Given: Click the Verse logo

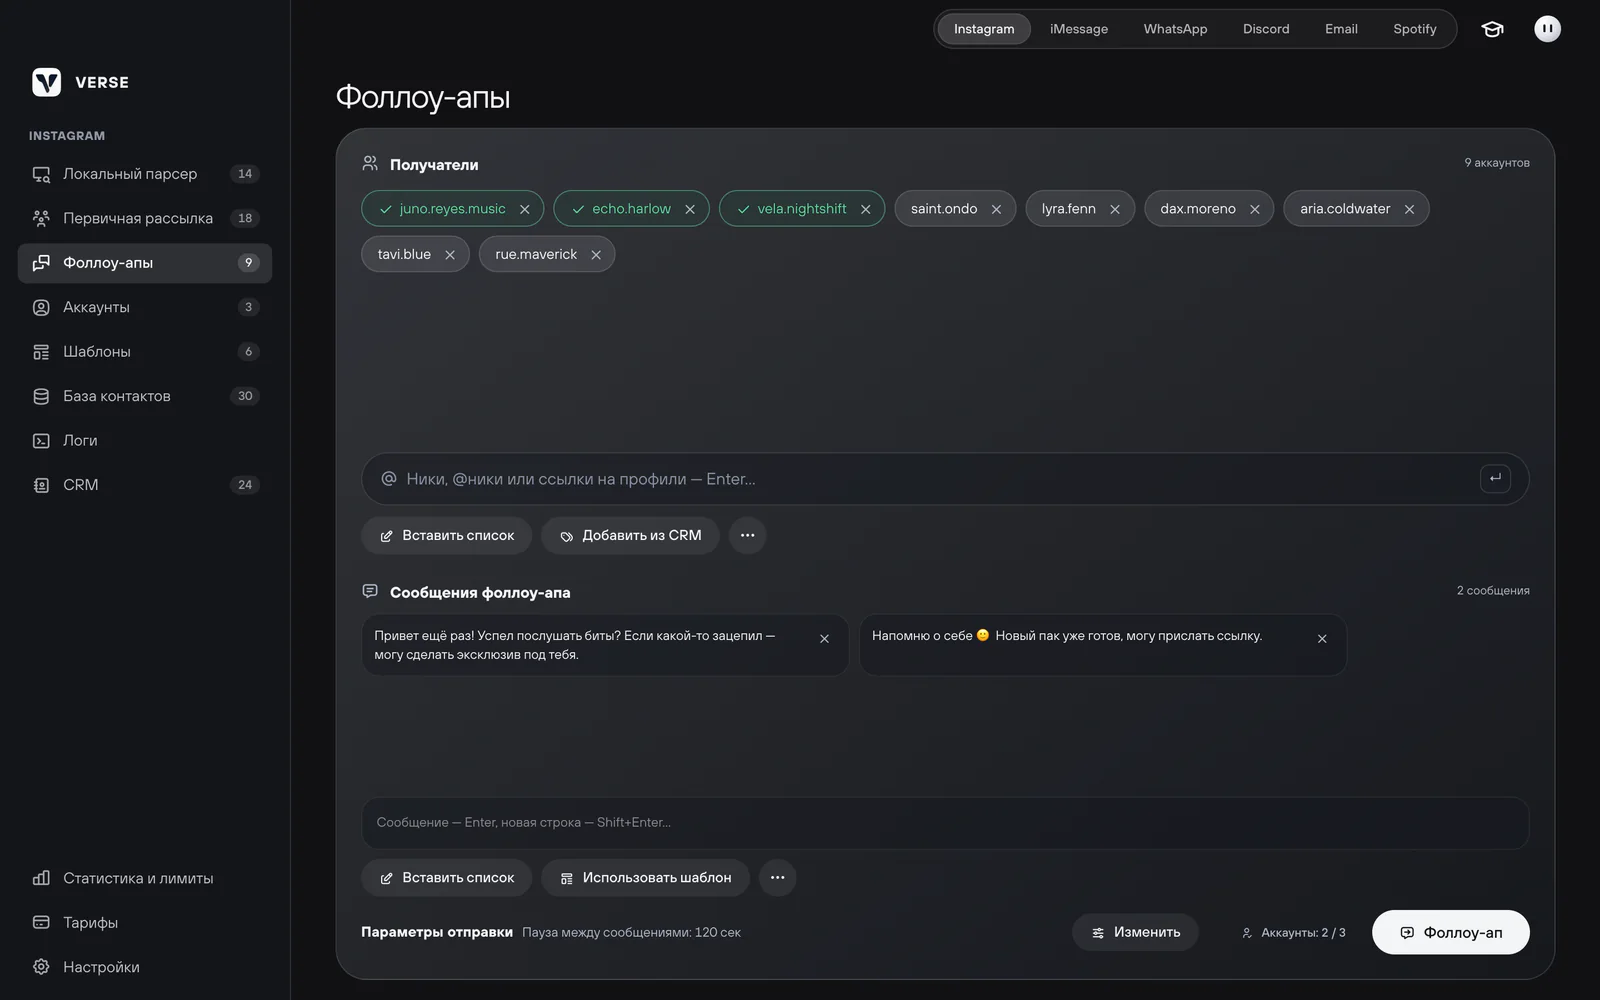Looking at the screenshot, I should (80, 82).
